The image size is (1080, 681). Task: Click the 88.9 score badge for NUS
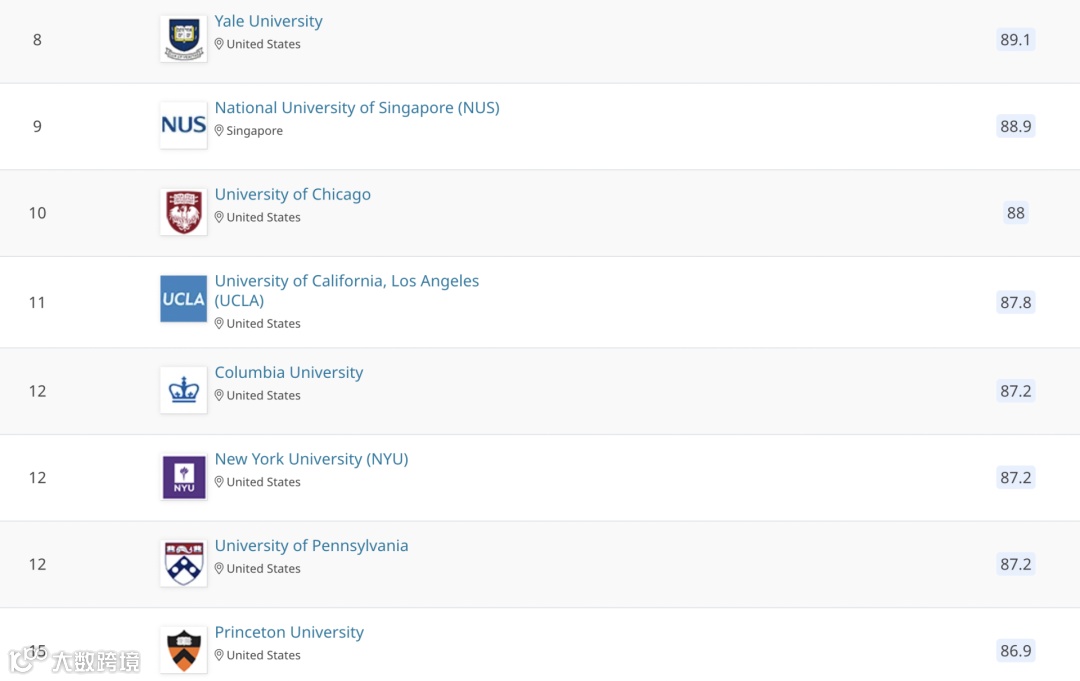tap(1015, 126)
